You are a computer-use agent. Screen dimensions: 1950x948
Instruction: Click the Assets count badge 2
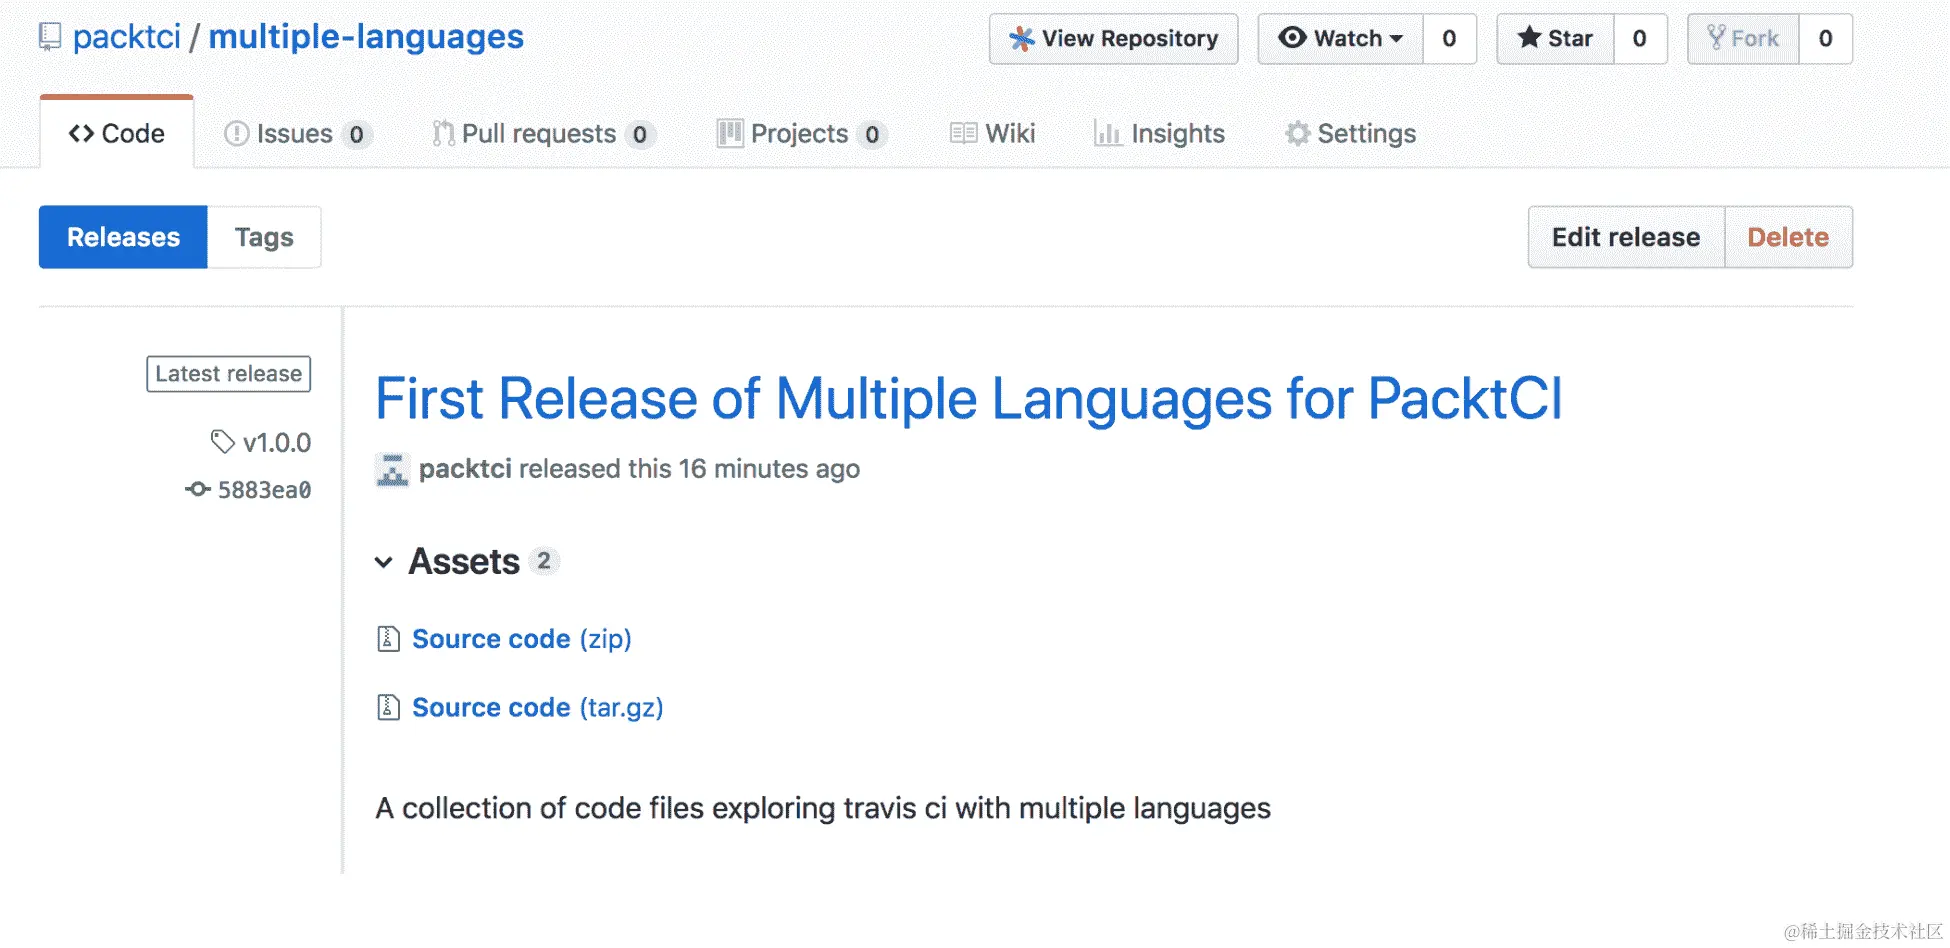point(544,561)
